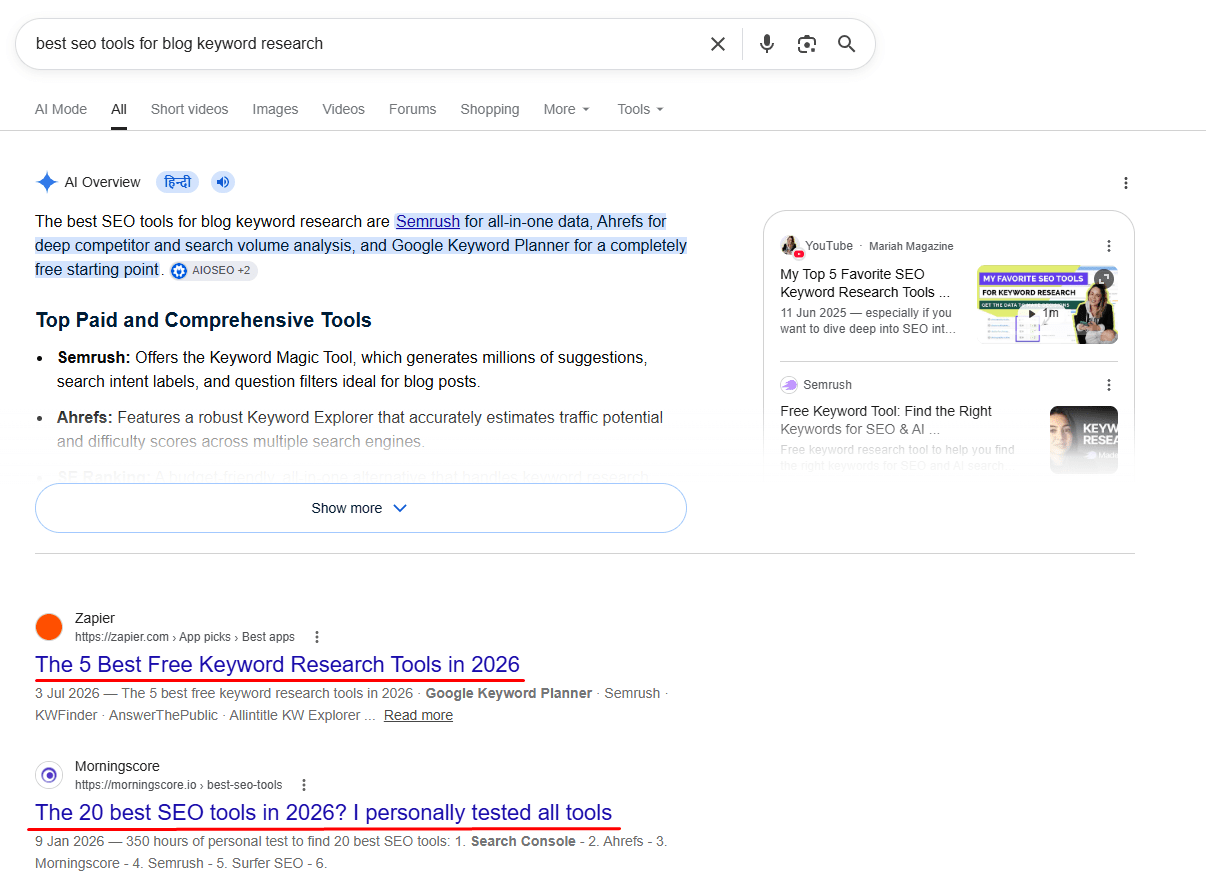This screenshot has height=885, width=1206.
Task: Open Semrush Free Keyword Tool thumbnail
Action: pos(1084,439)
